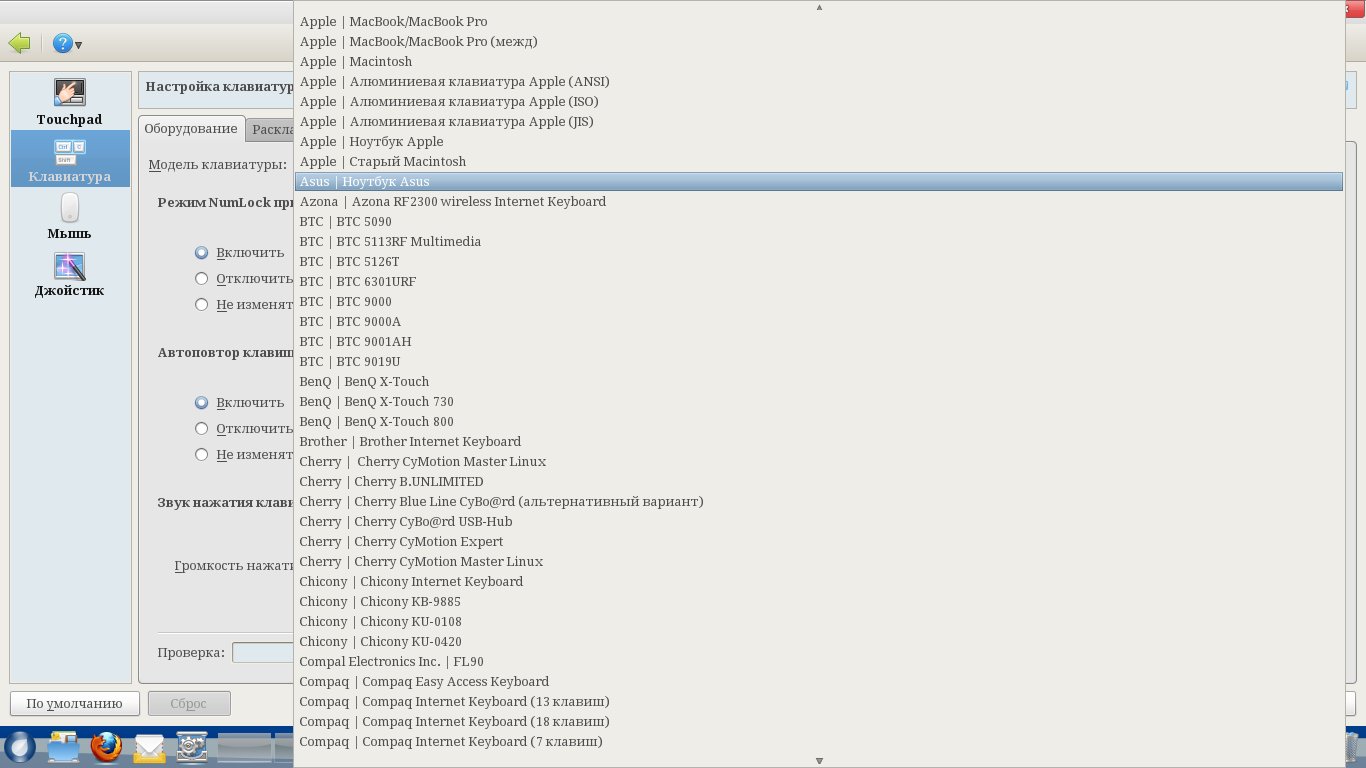The width and height of the screenshot is (1366, 768).
Task: Switch to the Раскладки tab
Action: pyautogui.click(x=271, y=129)
